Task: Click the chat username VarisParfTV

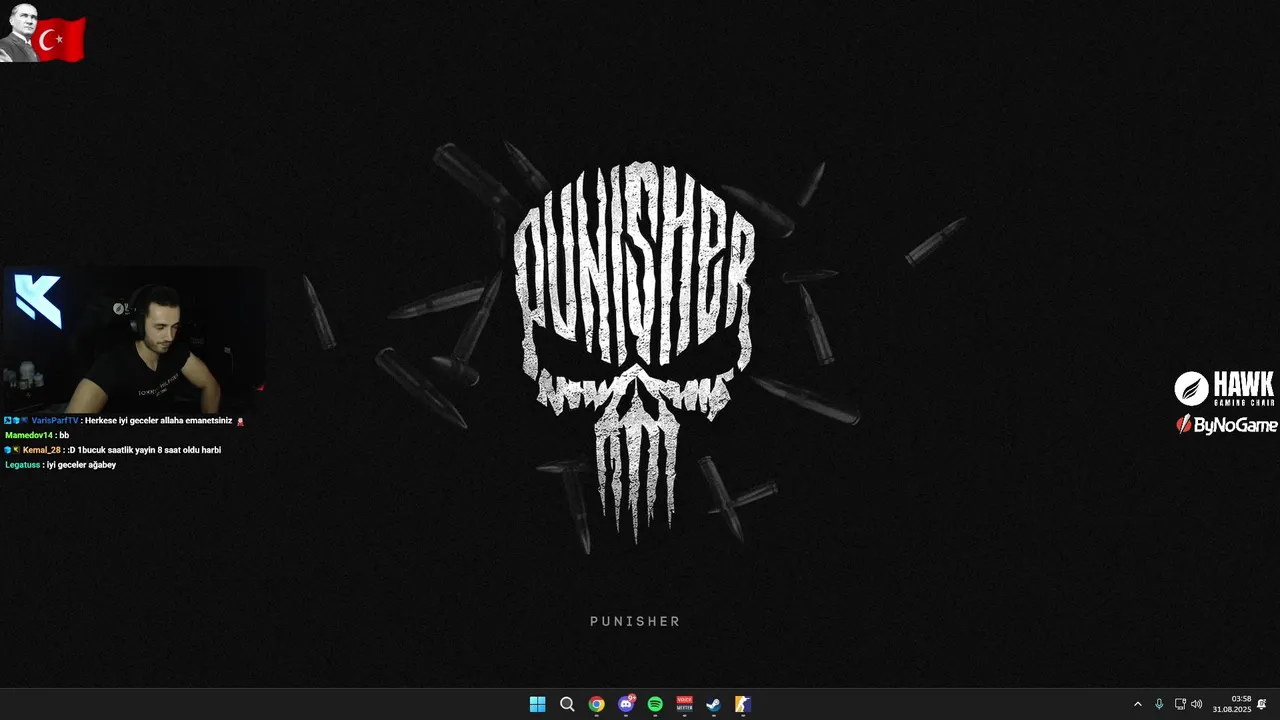Action: pyautogui.click(x=54, y=421)
